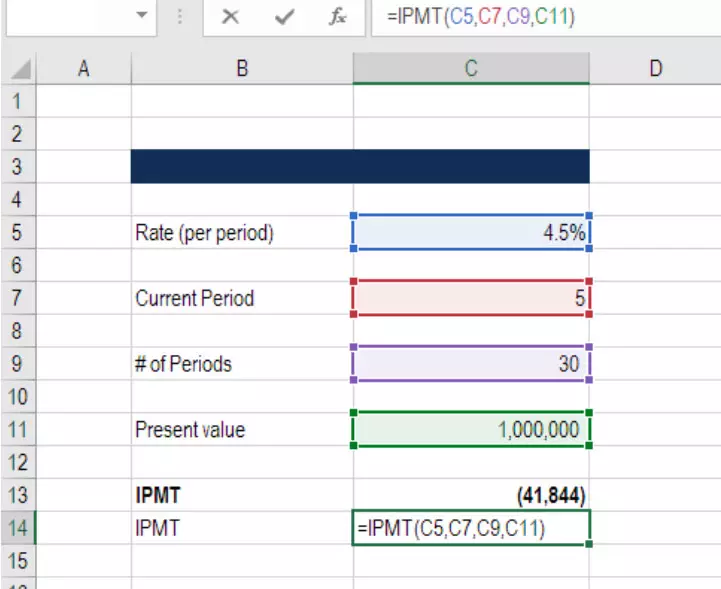The height and width of the screenshot is (589, 721).
Task: Click the 1,000,000 present value cell
Action: [x=471, y=429]
